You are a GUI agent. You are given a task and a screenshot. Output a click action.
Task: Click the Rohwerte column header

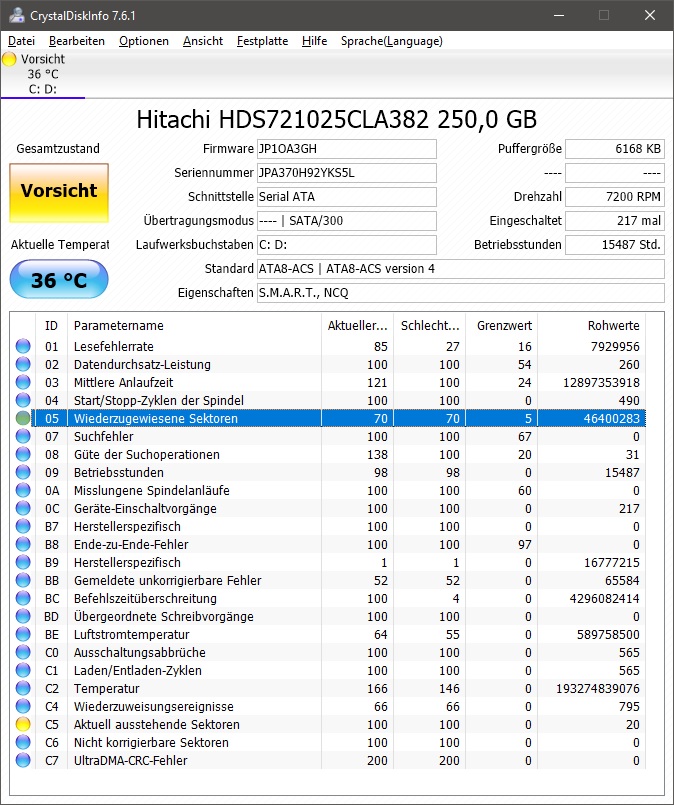[591, 325]
